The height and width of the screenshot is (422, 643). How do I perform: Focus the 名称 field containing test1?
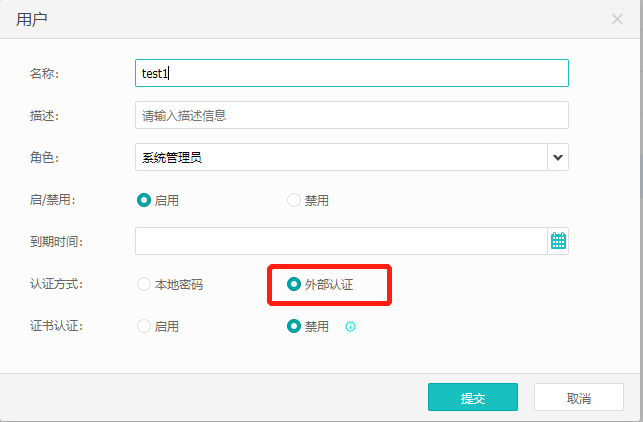(351, 73)
